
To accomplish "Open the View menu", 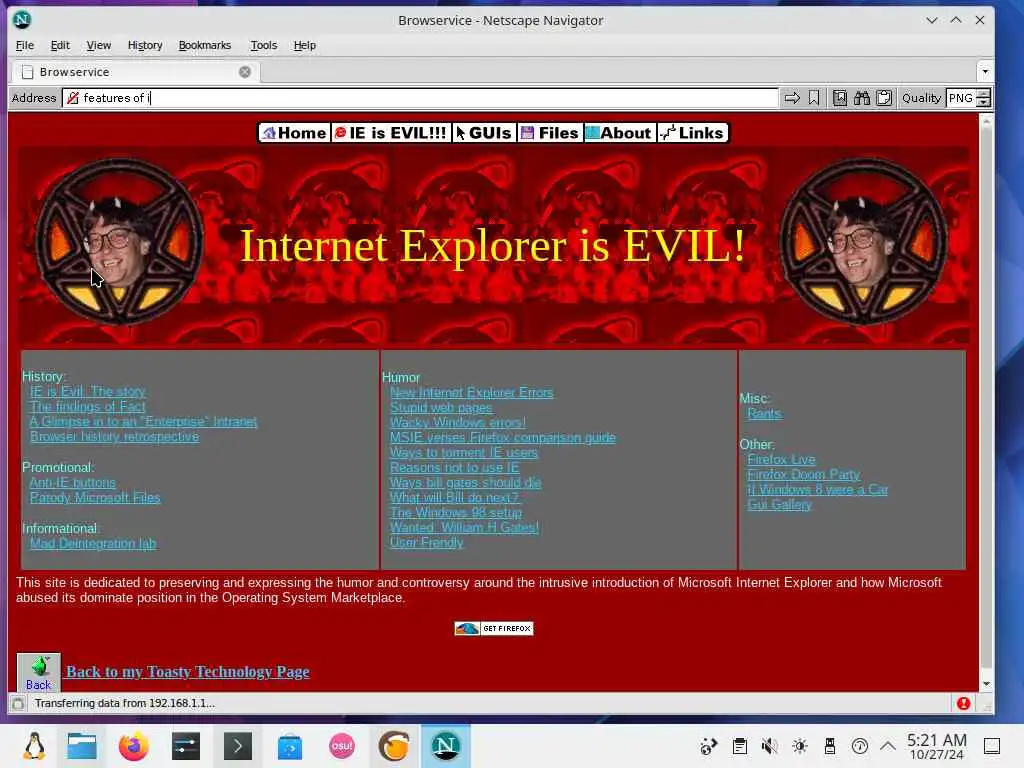I will [99, 45].
